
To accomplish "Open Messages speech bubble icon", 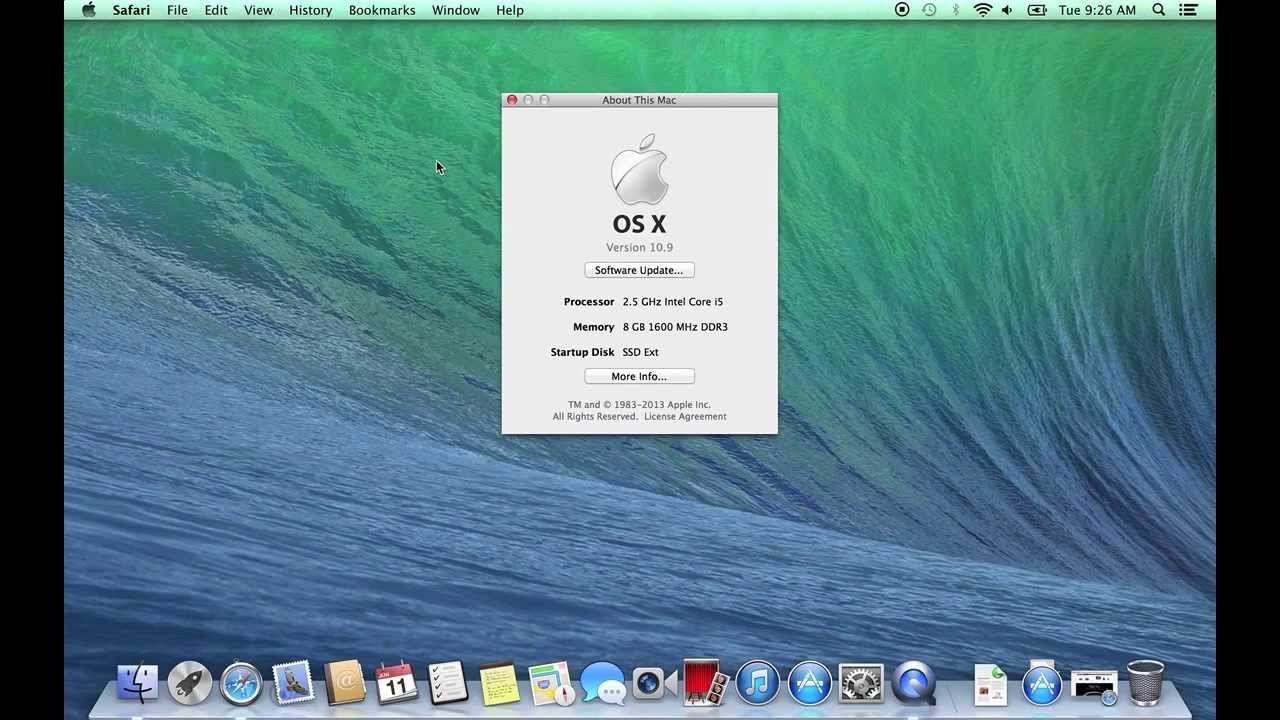I will point(603,684).
